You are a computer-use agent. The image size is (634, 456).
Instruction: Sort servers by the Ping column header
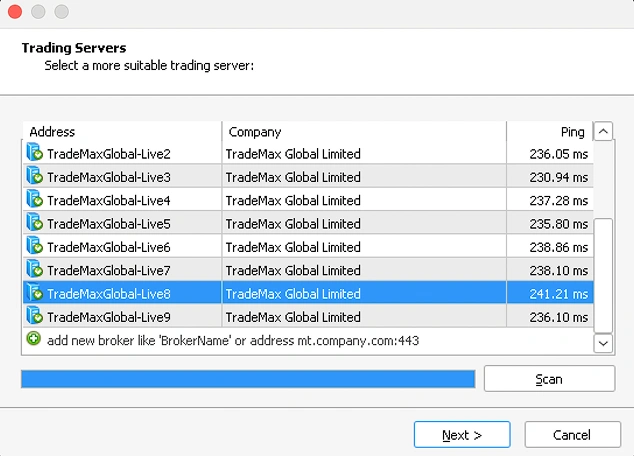pyautogui.click(x=550, y=132)
